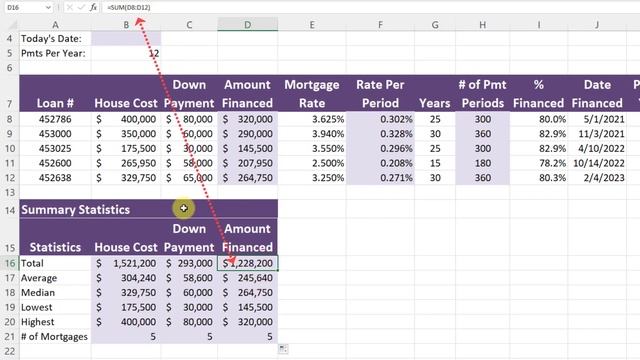Click amount financed 207,950 in row 11
The image size is (640, 360).
247,163
